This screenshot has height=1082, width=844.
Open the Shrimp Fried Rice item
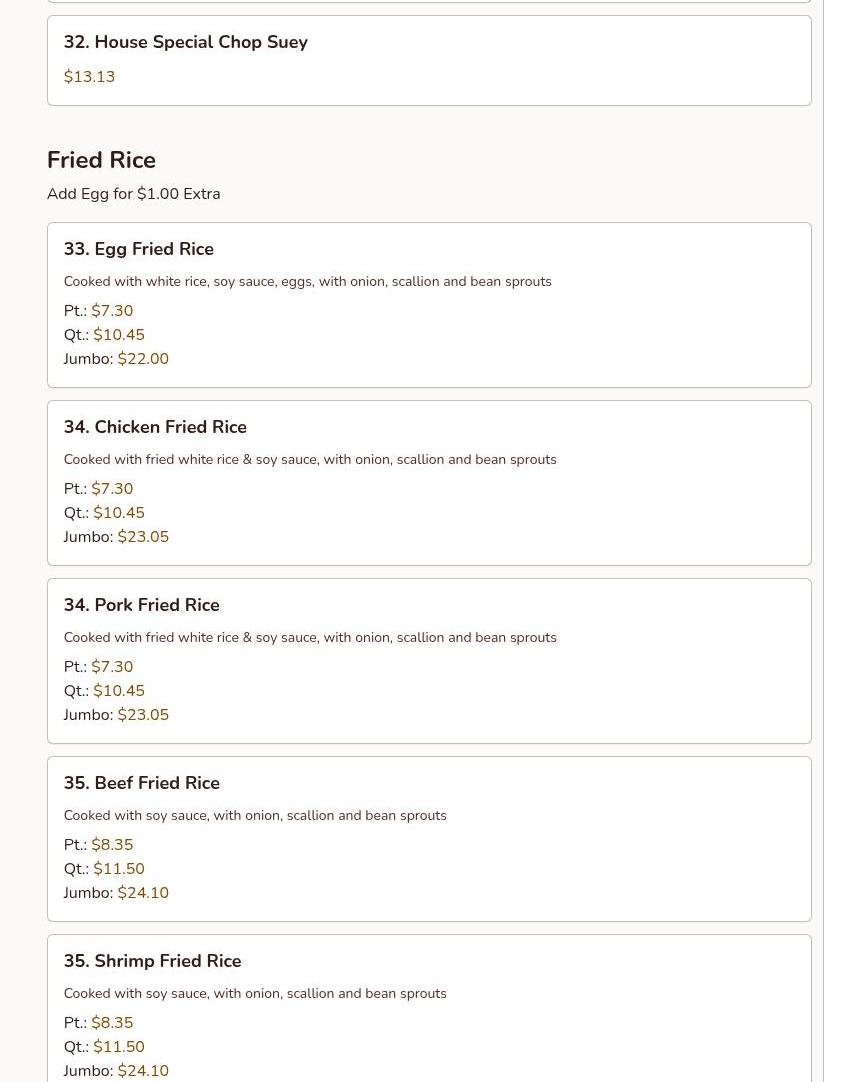coord(152,961)
